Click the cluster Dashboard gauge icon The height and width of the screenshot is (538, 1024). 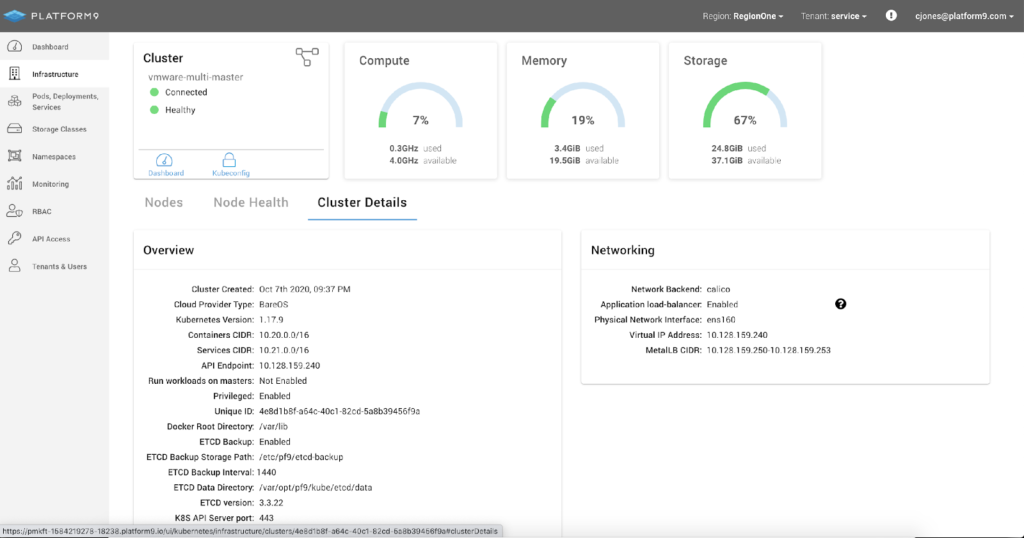pyautogui.click(x=166, y=160)
